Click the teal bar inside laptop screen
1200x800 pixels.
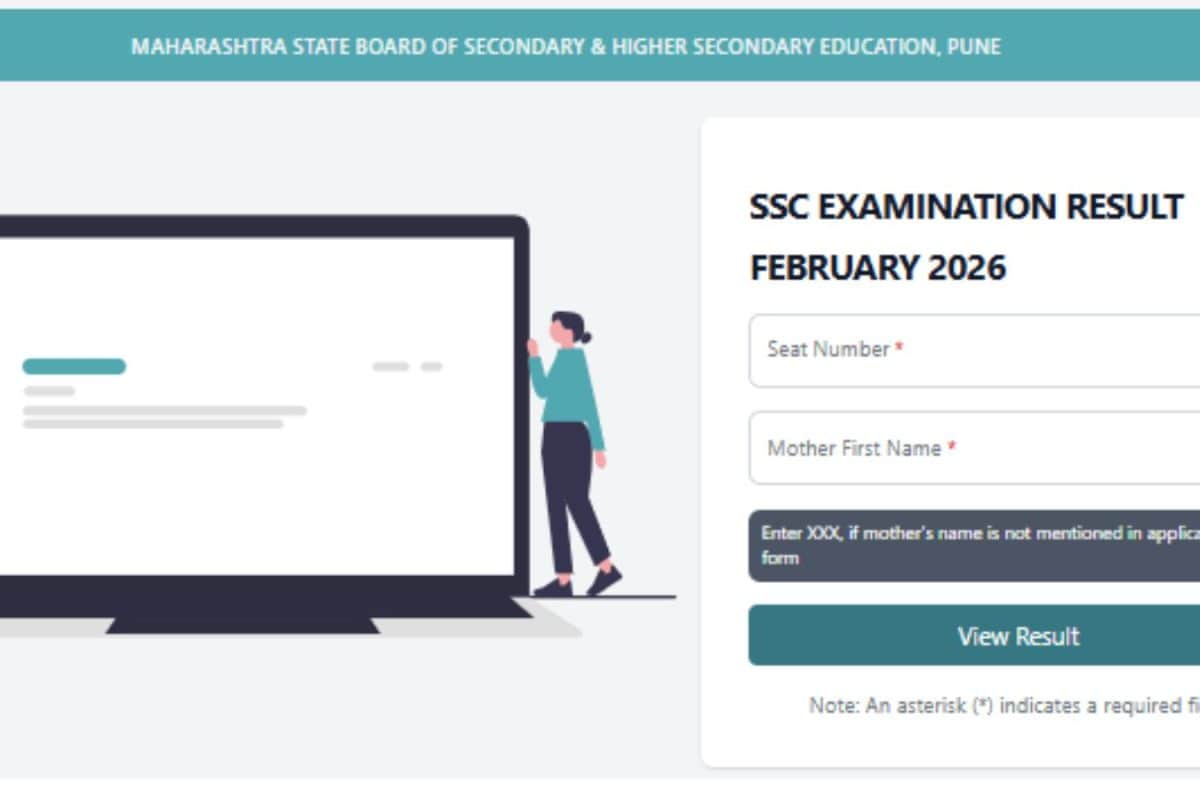coord(74,366)
